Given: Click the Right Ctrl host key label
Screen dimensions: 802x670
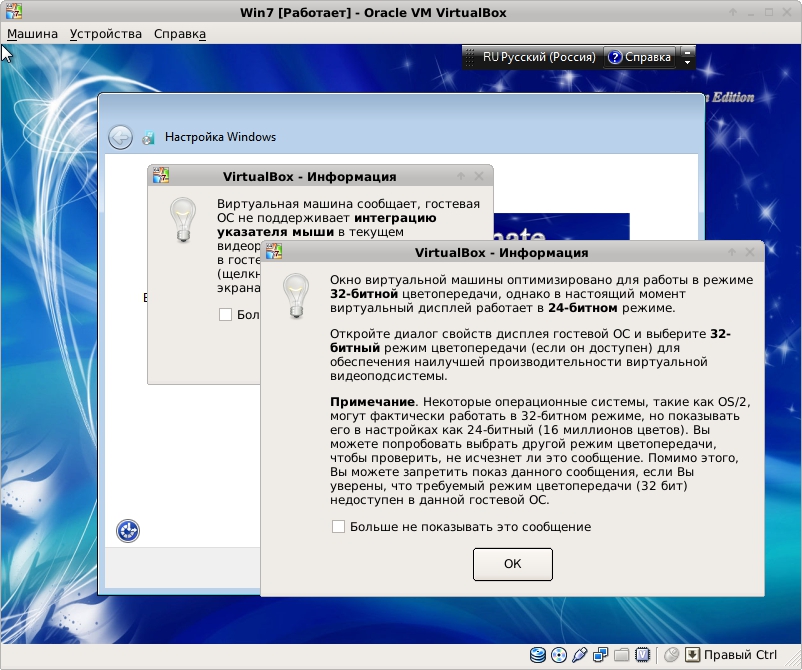Looking at the screenshot, I should [740, 655].
